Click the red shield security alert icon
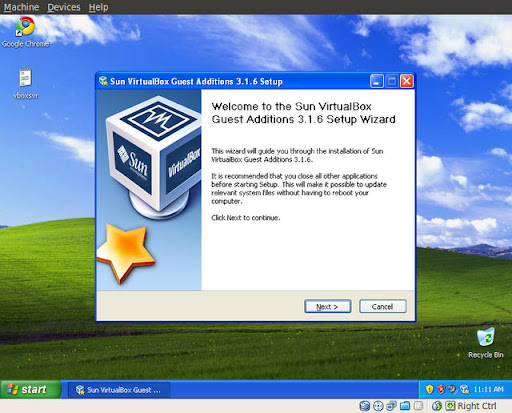 click(441, 389)
